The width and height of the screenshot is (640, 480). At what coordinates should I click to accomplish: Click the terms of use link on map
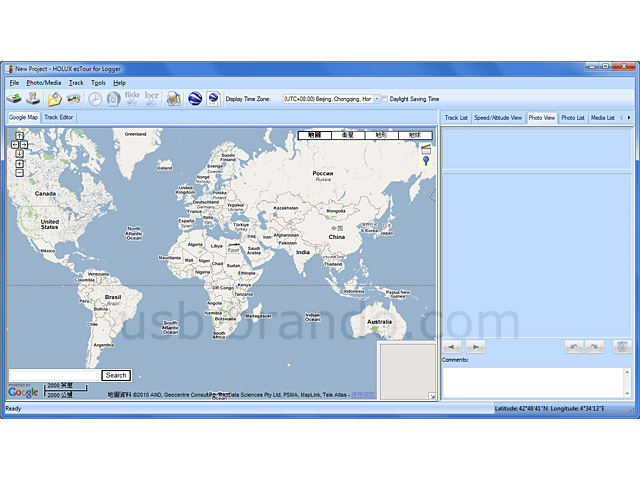(x=363, y=395)
